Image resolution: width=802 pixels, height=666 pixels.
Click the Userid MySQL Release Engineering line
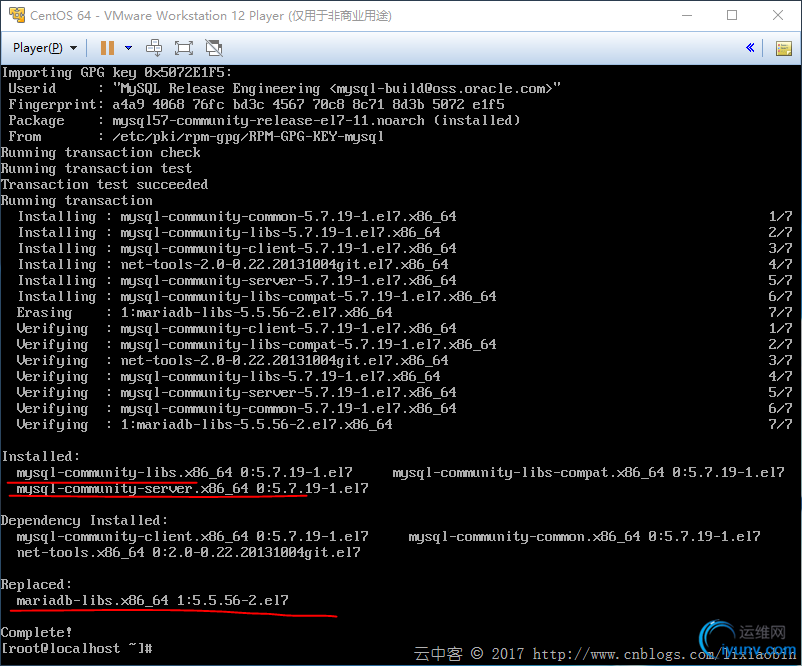click(284, 88)
